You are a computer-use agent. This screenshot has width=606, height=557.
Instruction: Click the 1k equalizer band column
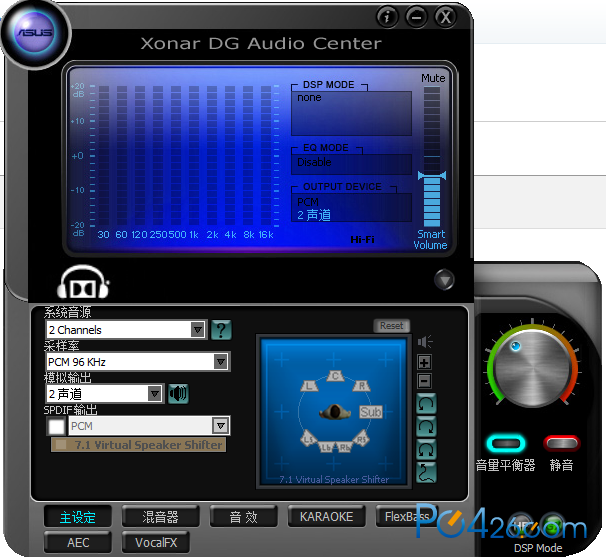[194, 155]
